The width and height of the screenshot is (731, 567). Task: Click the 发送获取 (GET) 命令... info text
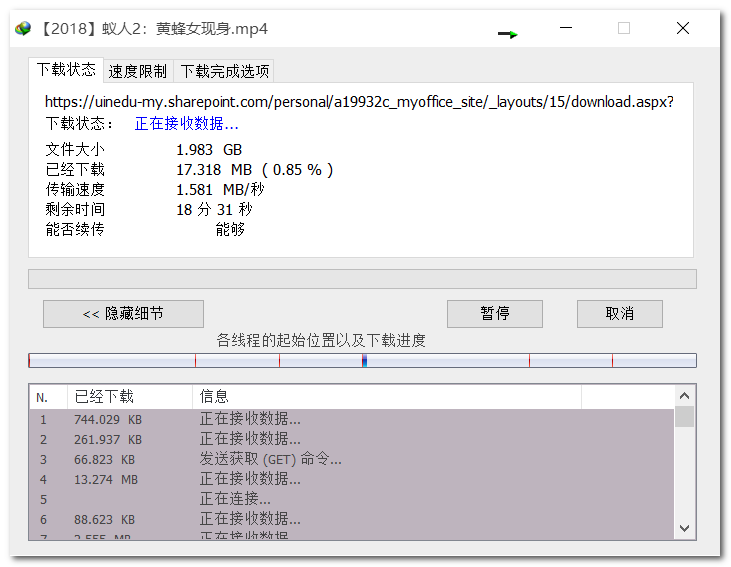pos(270,459)
